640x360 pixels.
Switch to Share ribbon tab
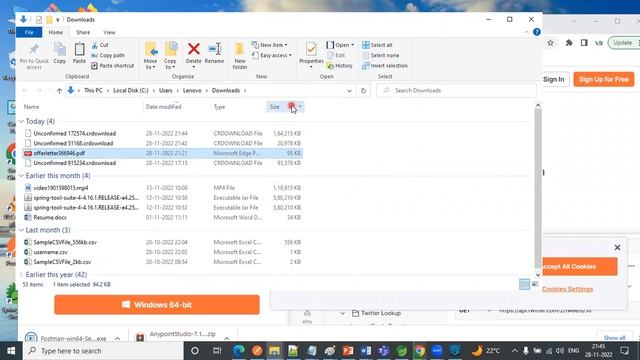coord(83,32)
